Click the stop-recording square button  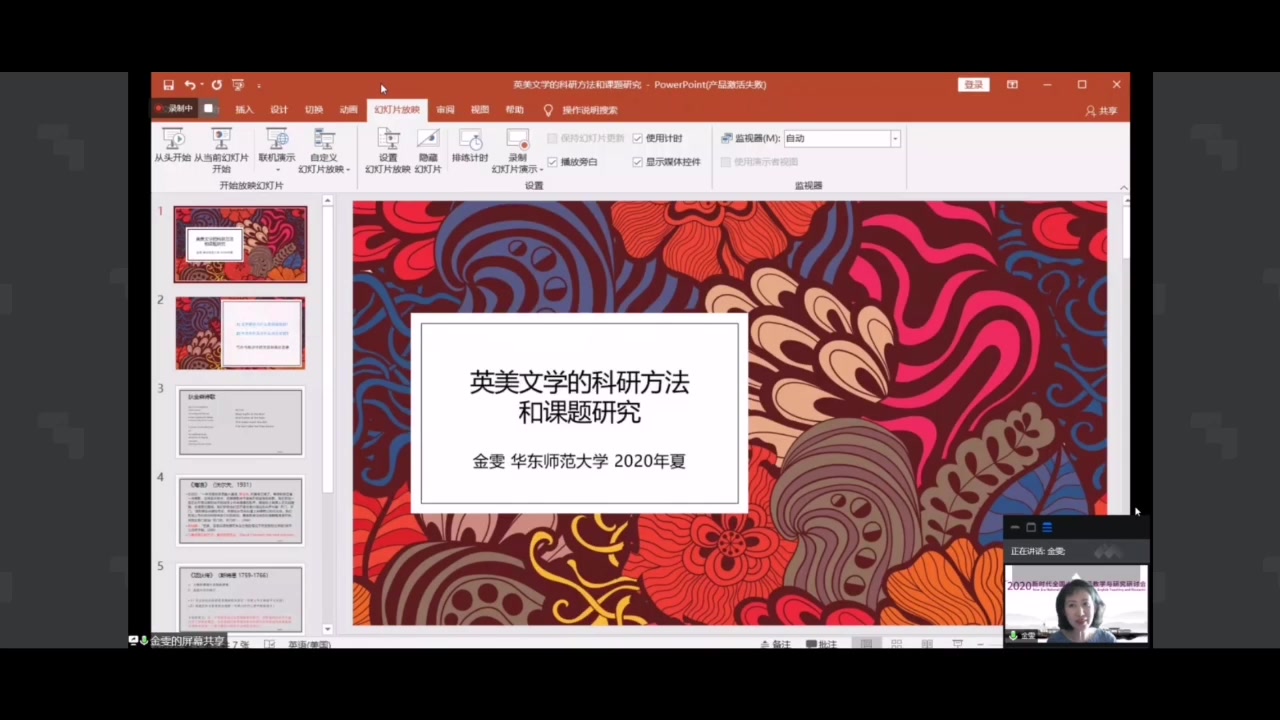click(x=208, y=108)
